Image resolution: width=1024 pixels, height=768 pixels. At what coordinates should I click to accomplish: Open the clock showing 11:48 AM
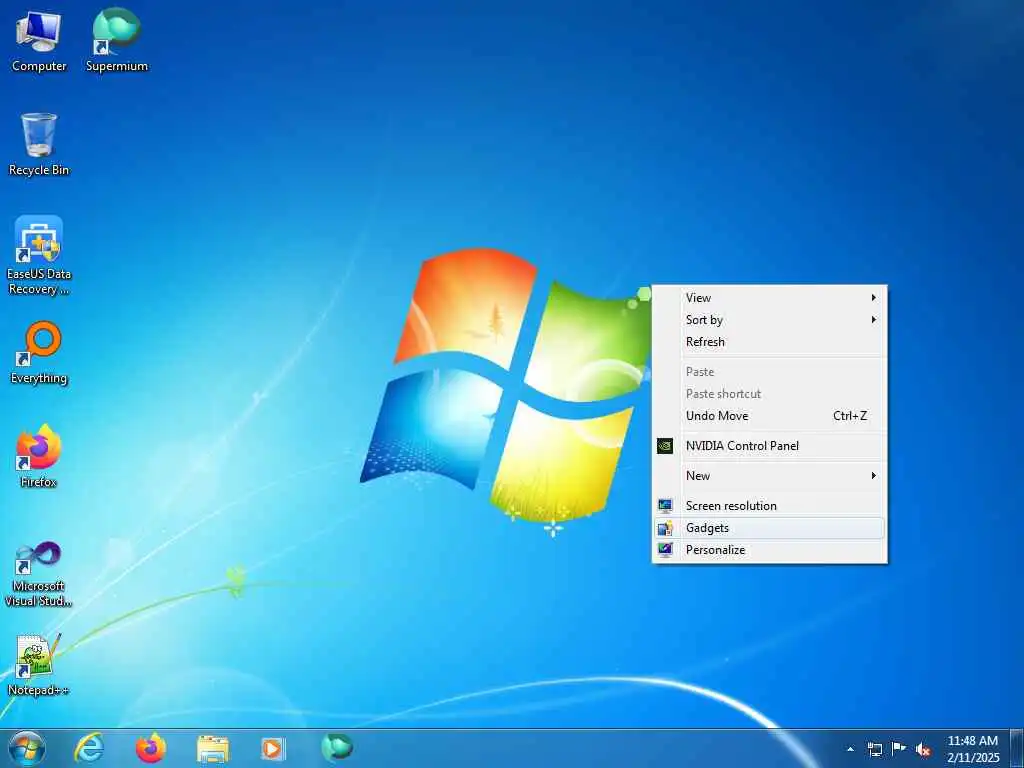coord(972,741)
